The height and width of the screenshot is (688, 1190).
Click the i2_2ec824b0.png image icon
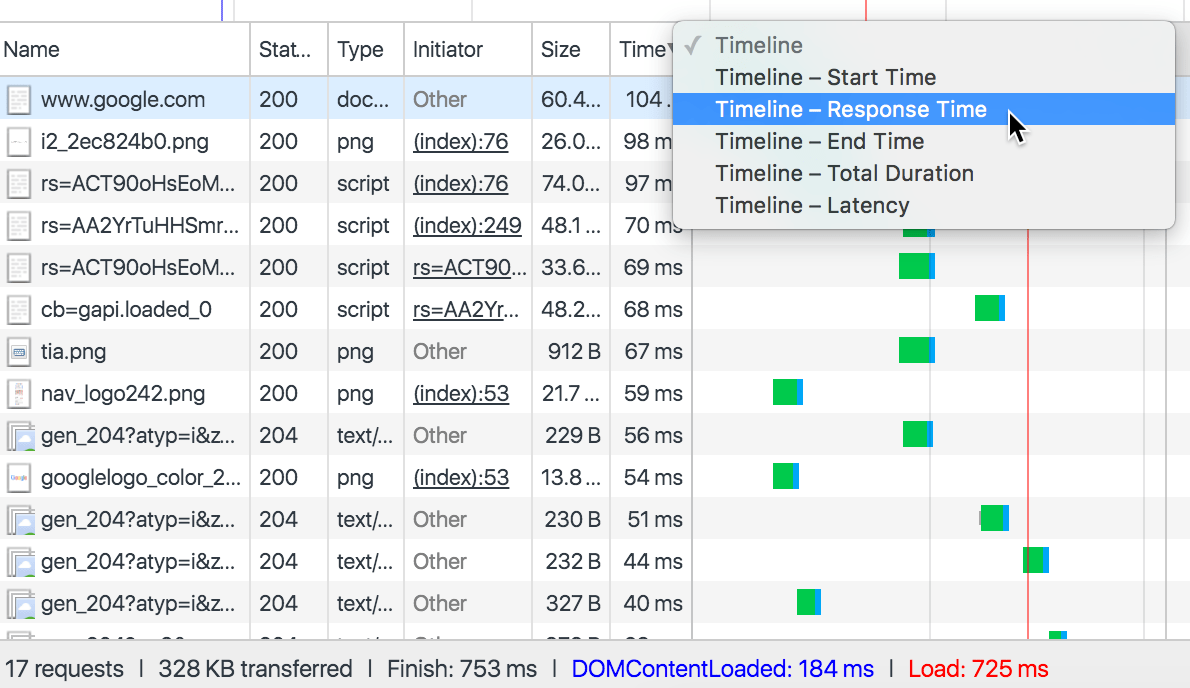coord(19,142)
